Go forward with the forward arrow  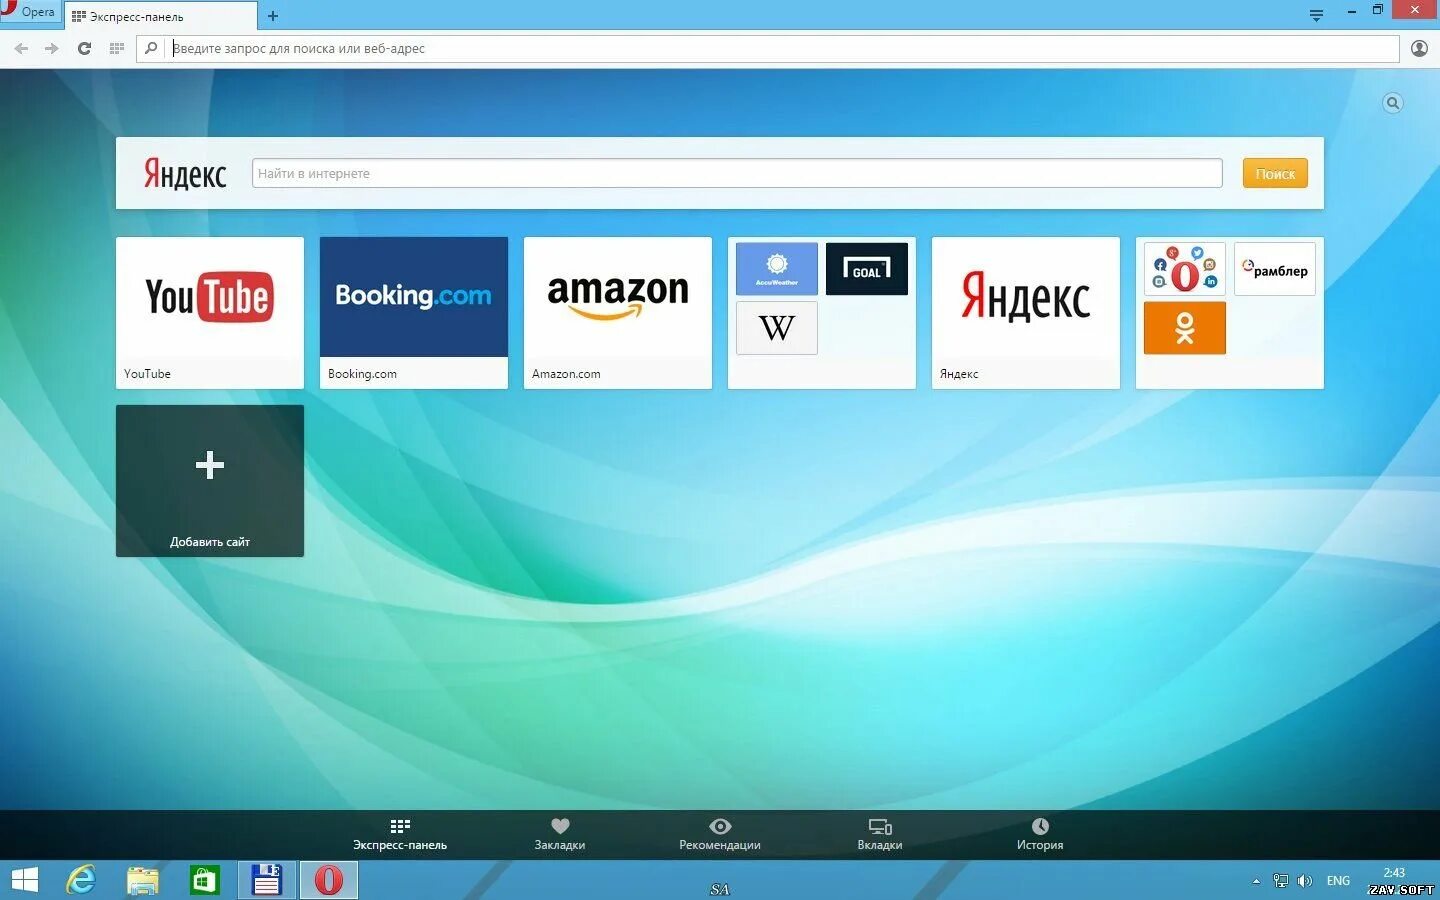(x=52, y=48)
